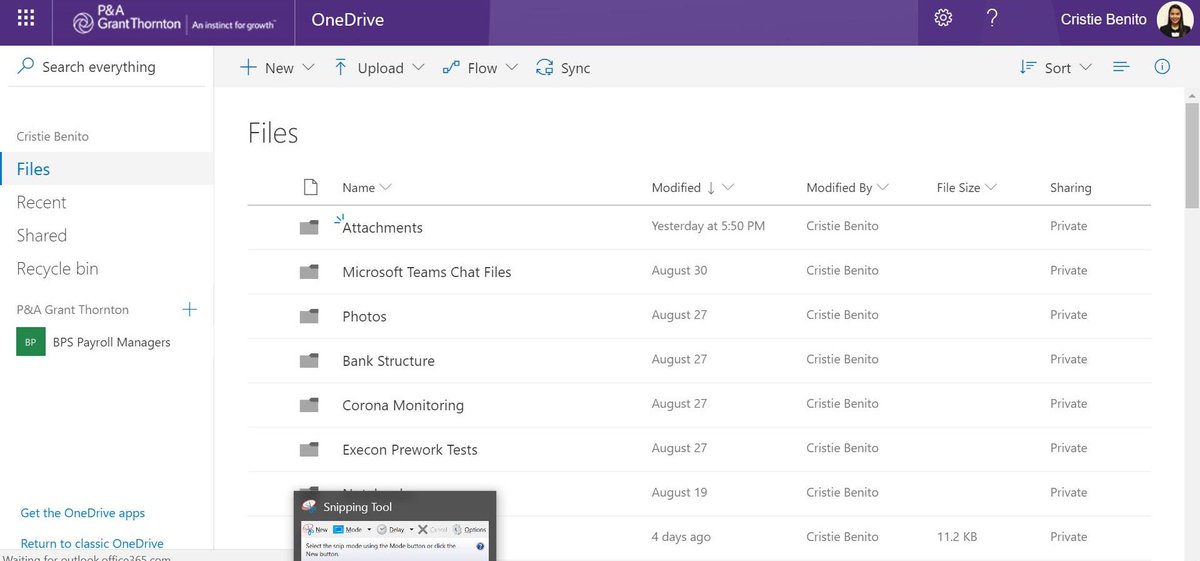
Task: Open Options in the Snipping Tool
Action: [469, 529]
